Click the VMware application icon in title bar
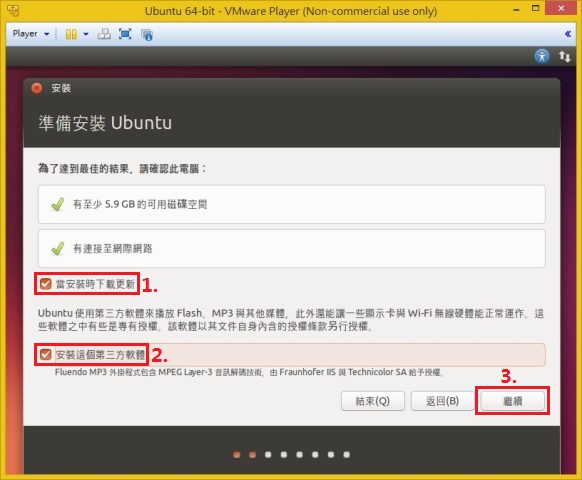The height and width of the screenshot is (480, 582). coord(13,10)
